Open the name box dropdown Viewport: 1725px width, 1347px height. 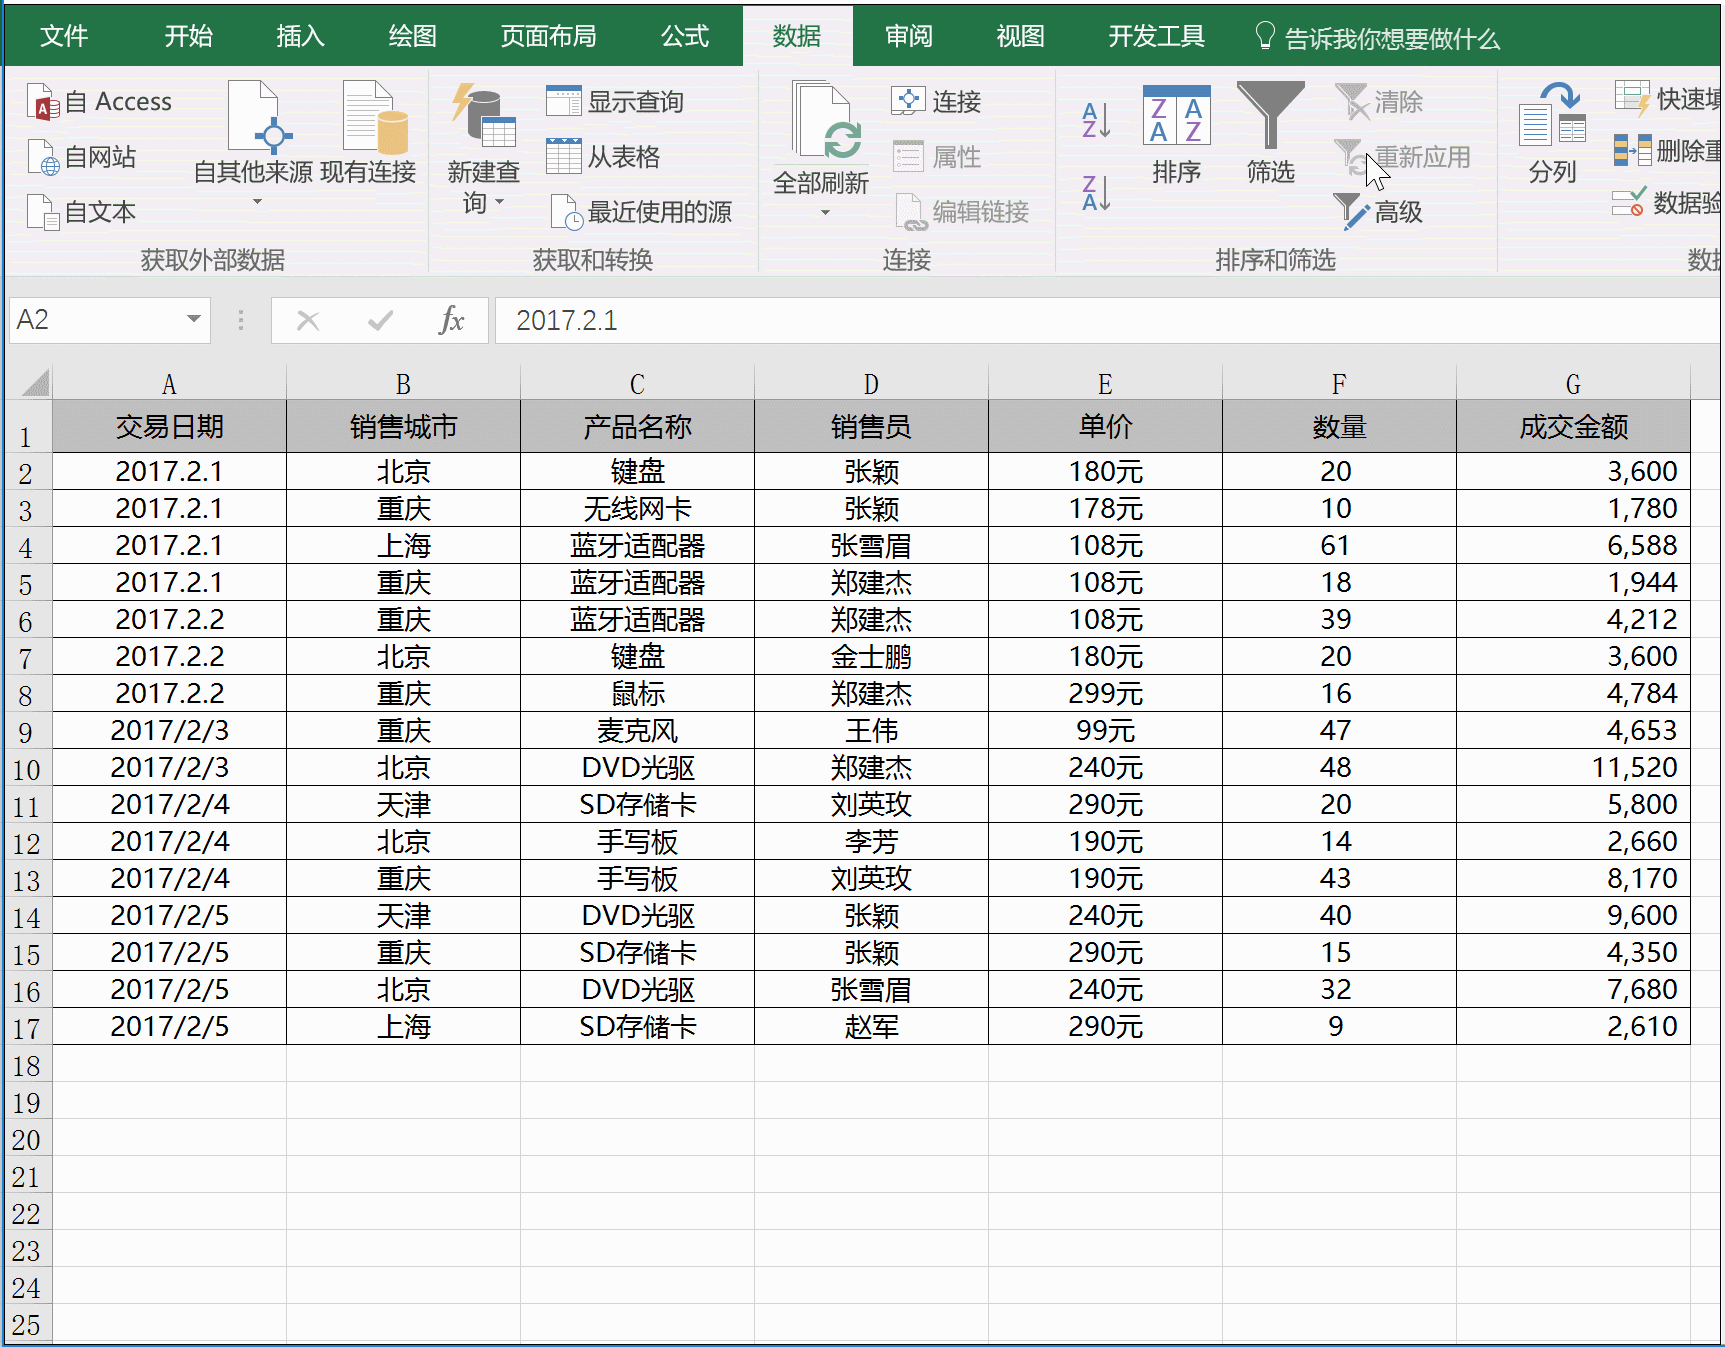193,320
